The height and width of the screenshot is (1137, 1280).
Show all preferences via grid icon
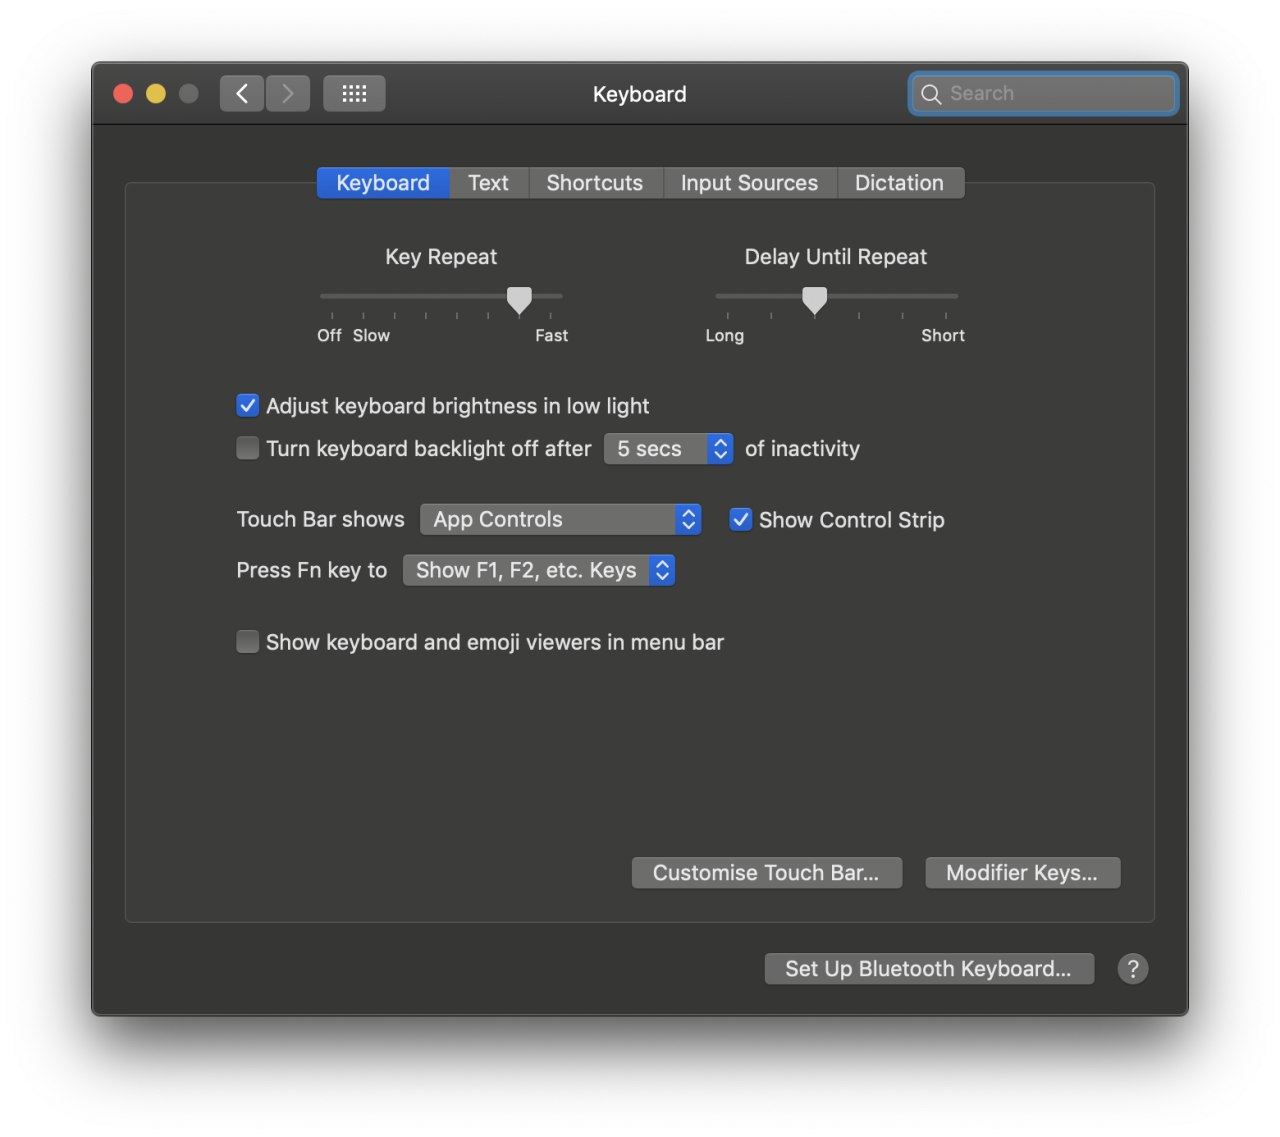[x=354, y=94]
